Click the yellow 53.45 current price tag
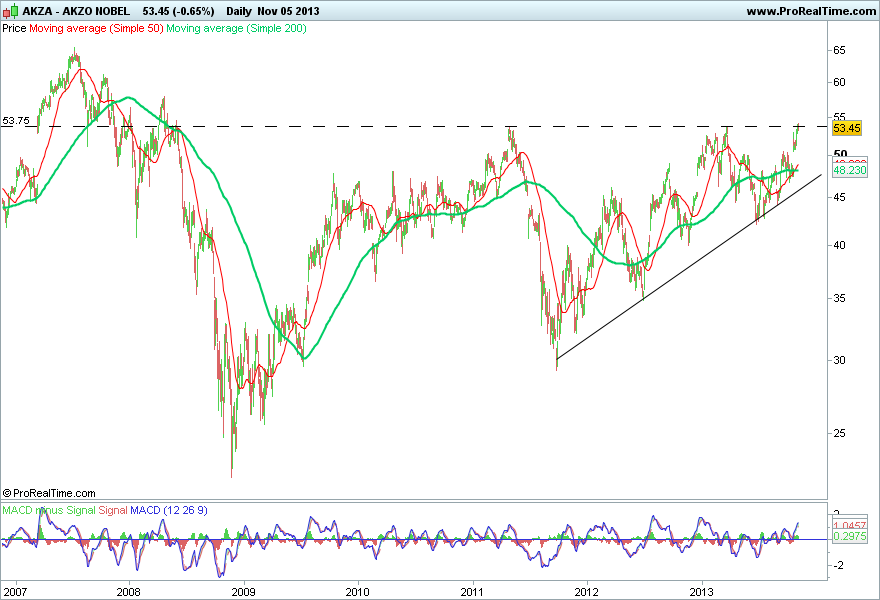The height and width of the screenshot is (600, 880). point(846,128)
